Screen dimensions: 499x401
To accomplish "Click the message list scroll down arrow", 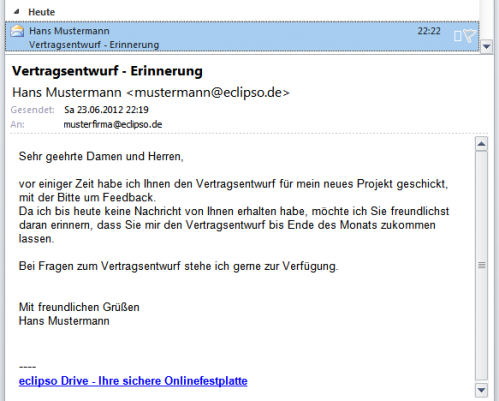I will tap(486, 47).
